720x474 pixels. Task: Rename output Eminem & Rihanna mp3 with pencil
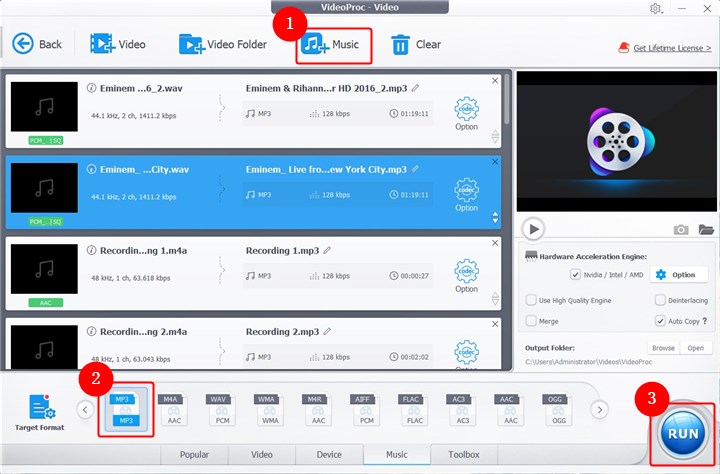click(x=415, y=88)
